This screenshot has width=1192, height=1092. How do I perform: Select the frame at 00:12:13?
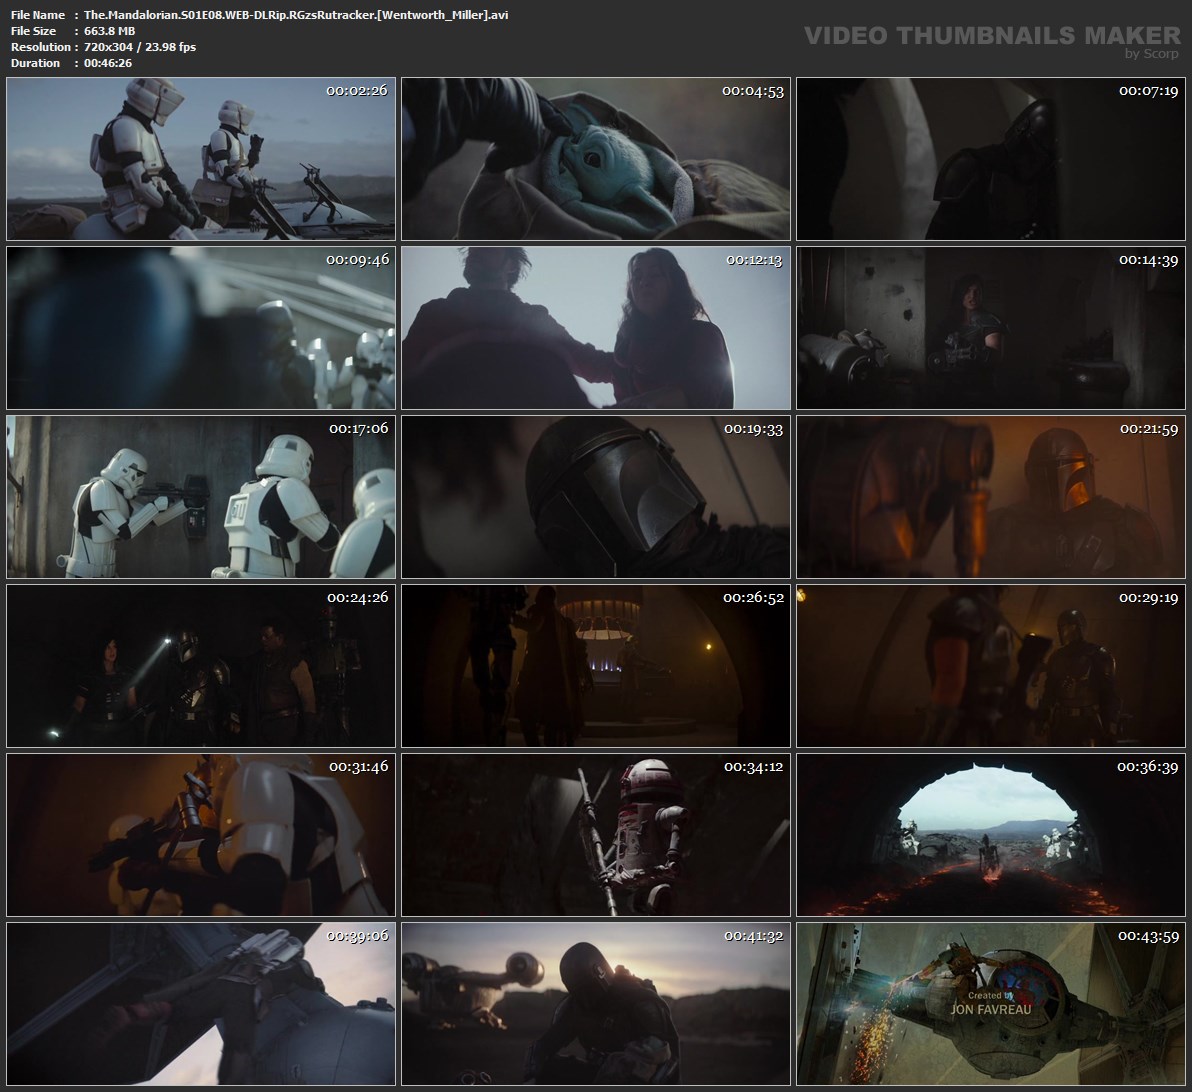click(596, 328)
